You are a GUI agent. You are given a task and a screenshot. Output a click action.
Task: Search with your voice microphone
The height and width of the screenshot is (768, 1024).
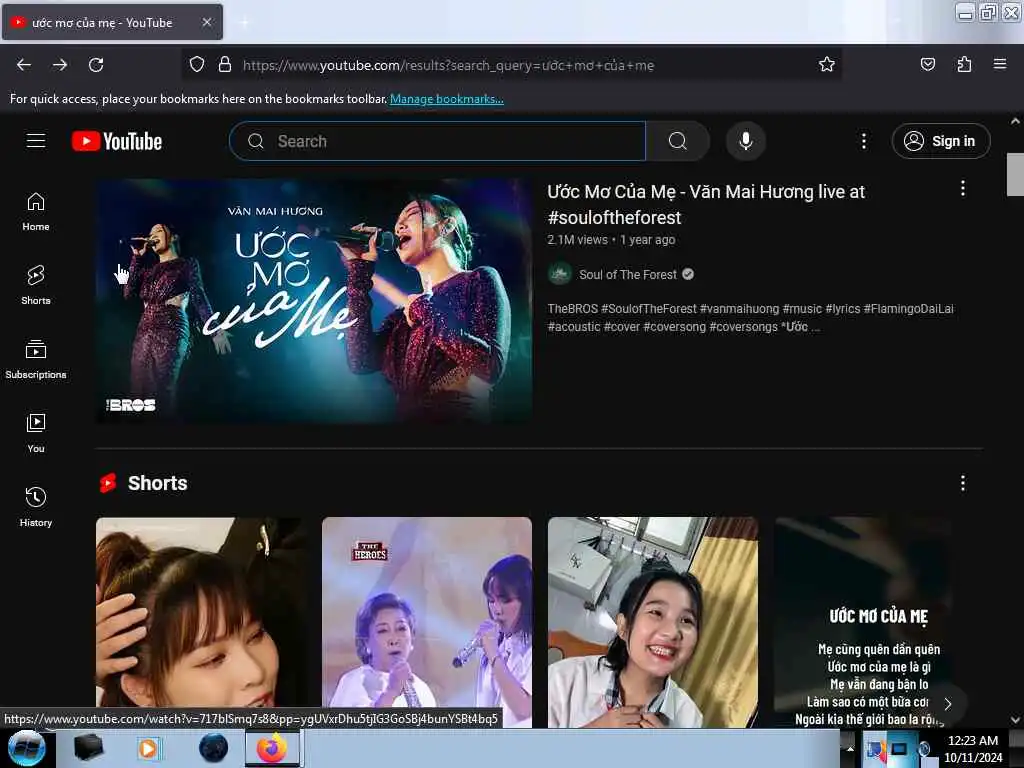[746, 141]
